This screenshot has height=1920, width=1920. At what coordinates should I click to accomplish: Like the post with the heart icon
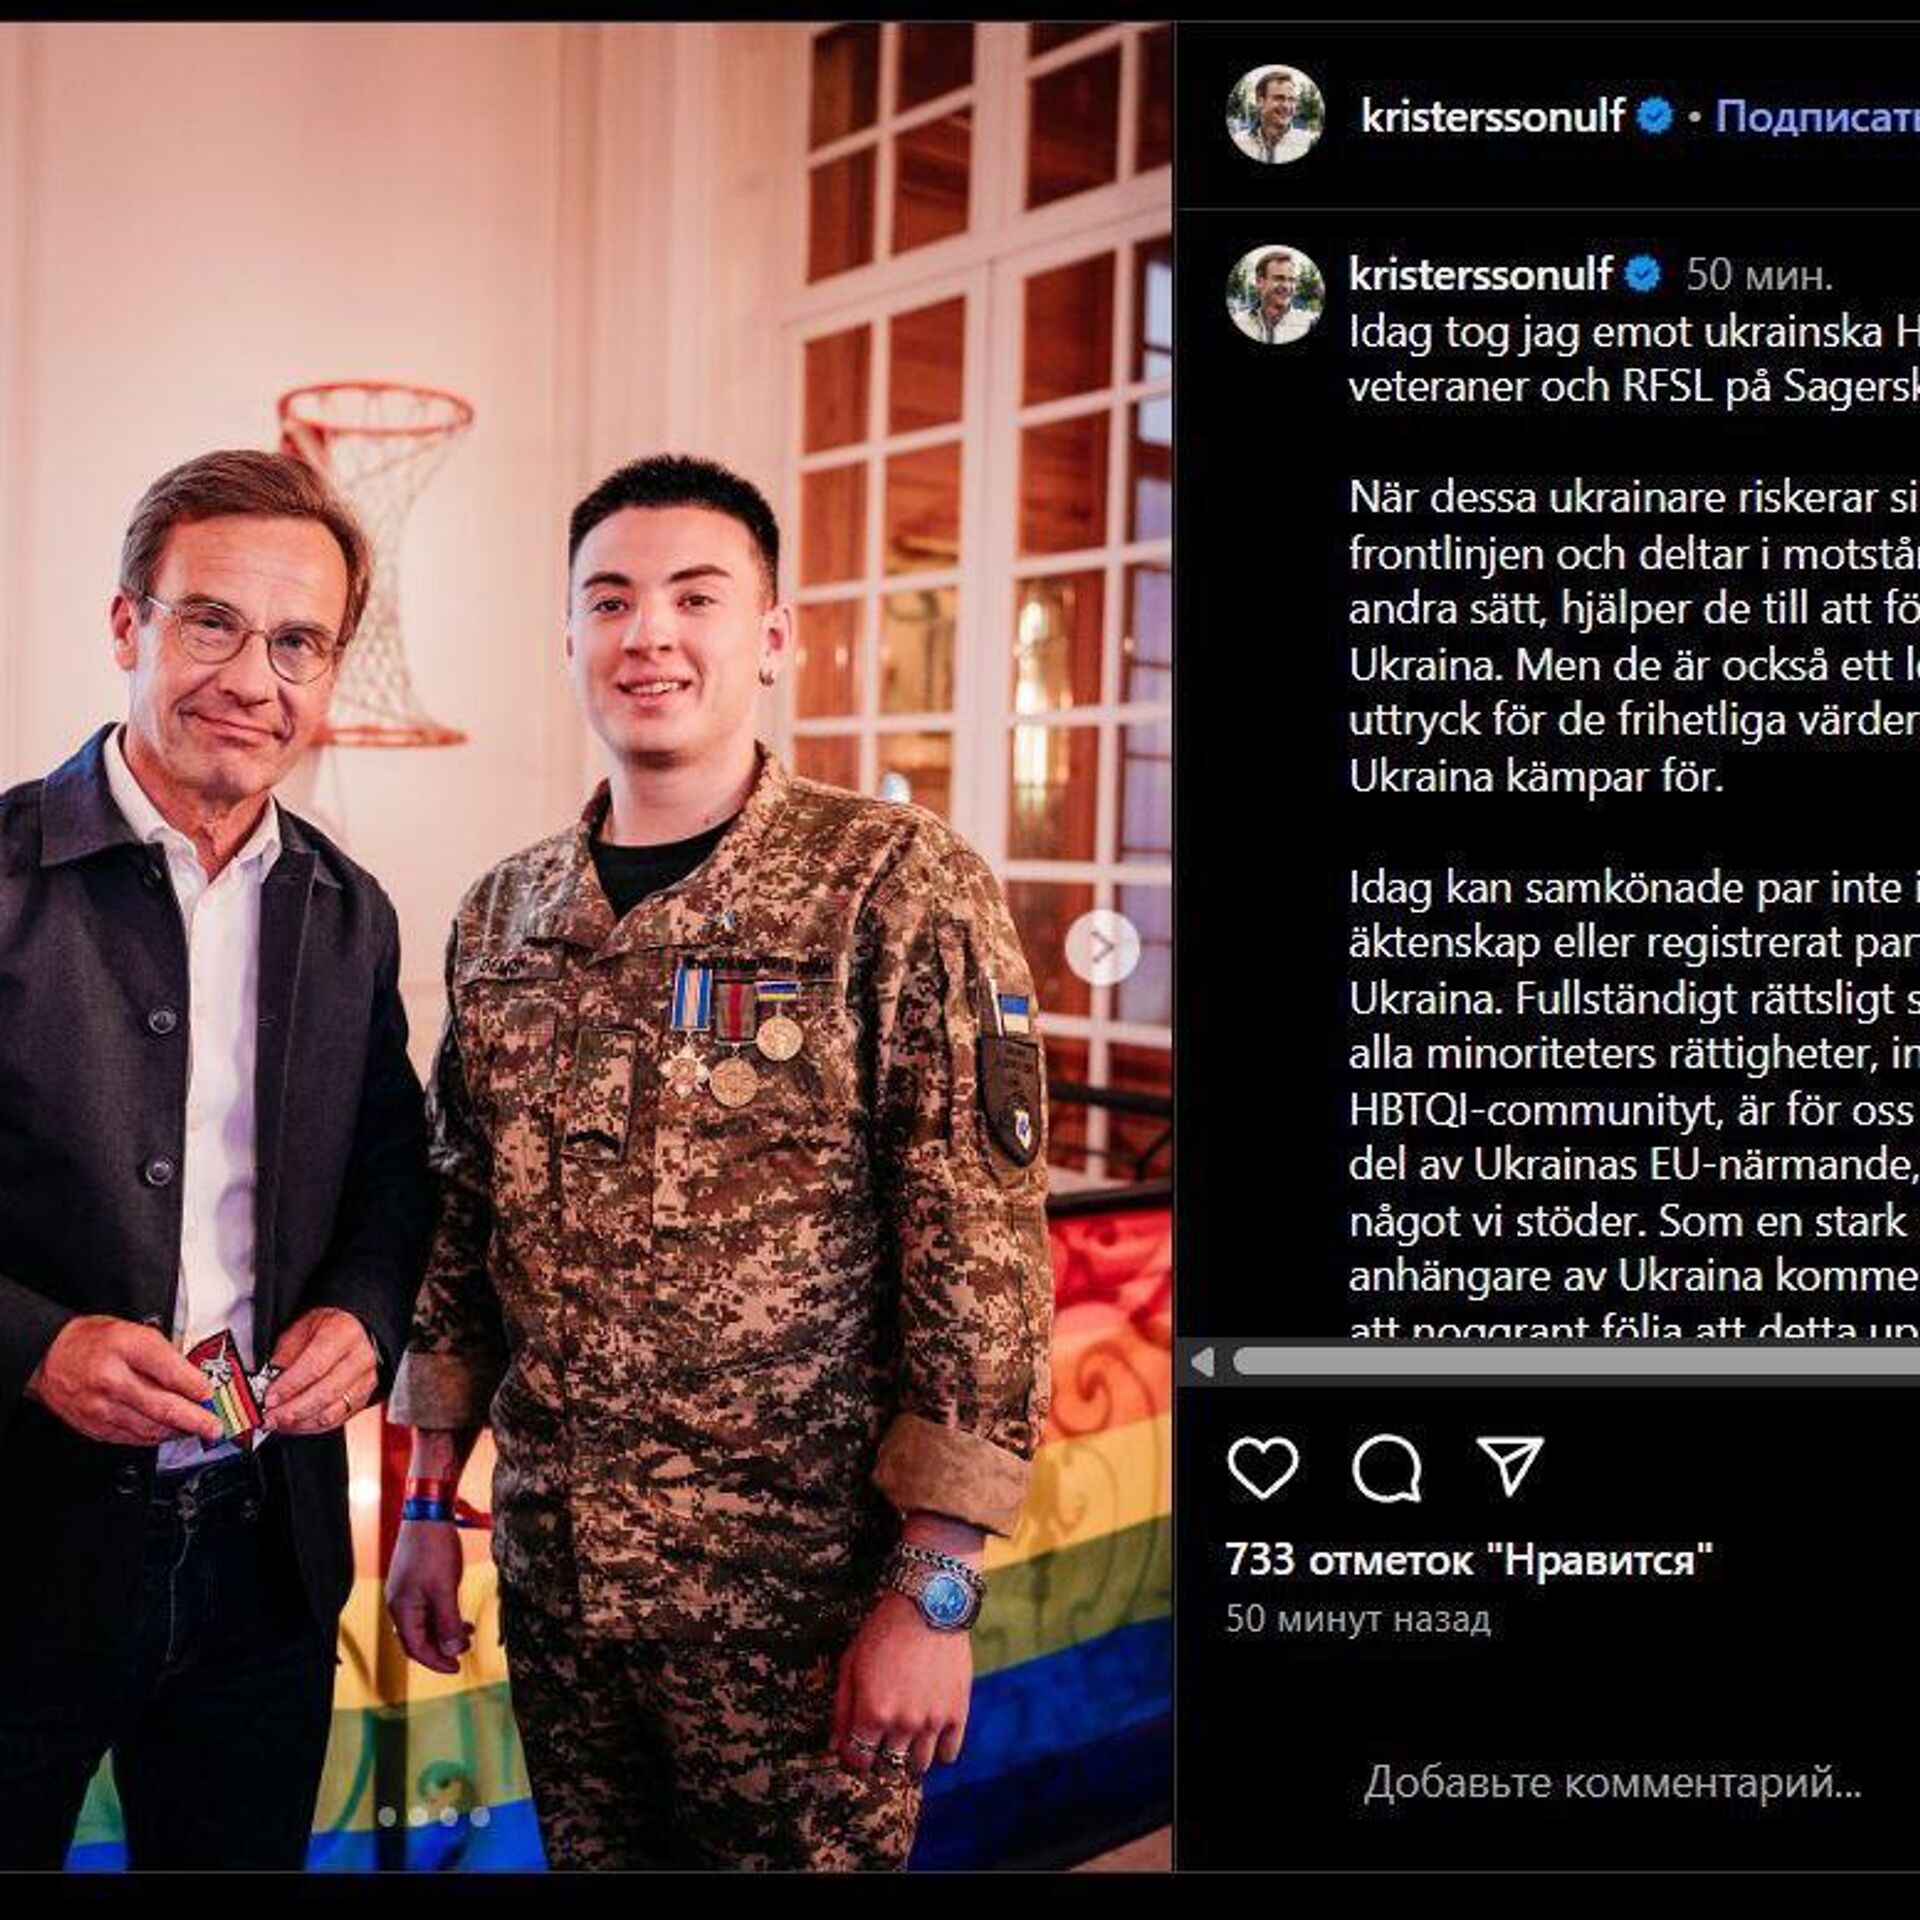pyautogui.click(x=1263, y=1467)
